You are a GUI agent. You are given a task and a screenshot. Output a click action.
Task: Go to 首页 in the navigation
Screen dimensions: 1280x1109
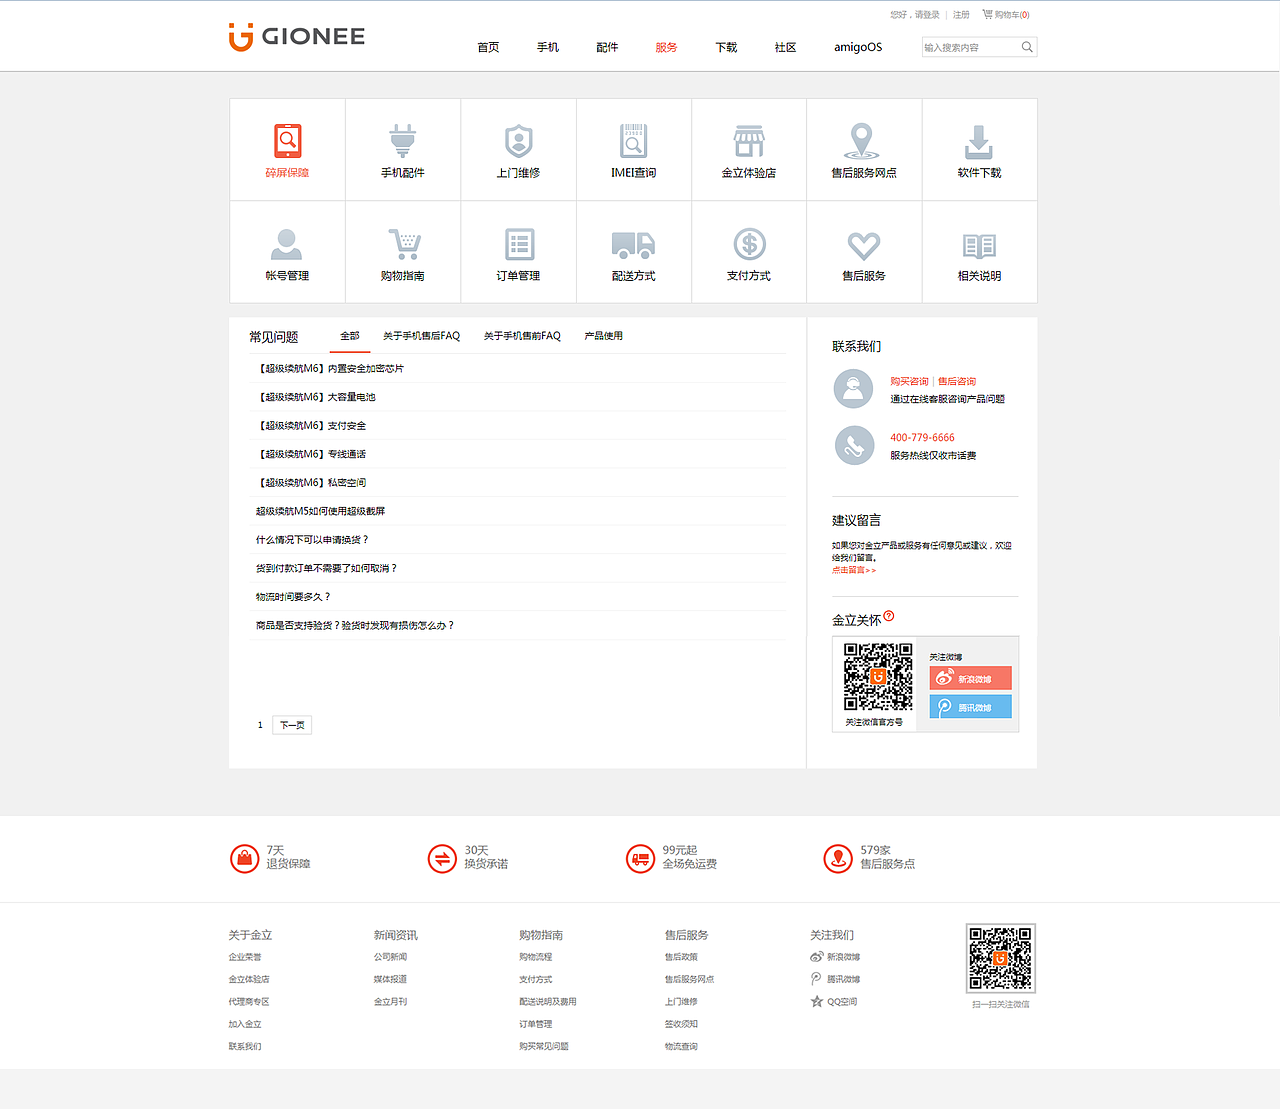pos(488,47)
